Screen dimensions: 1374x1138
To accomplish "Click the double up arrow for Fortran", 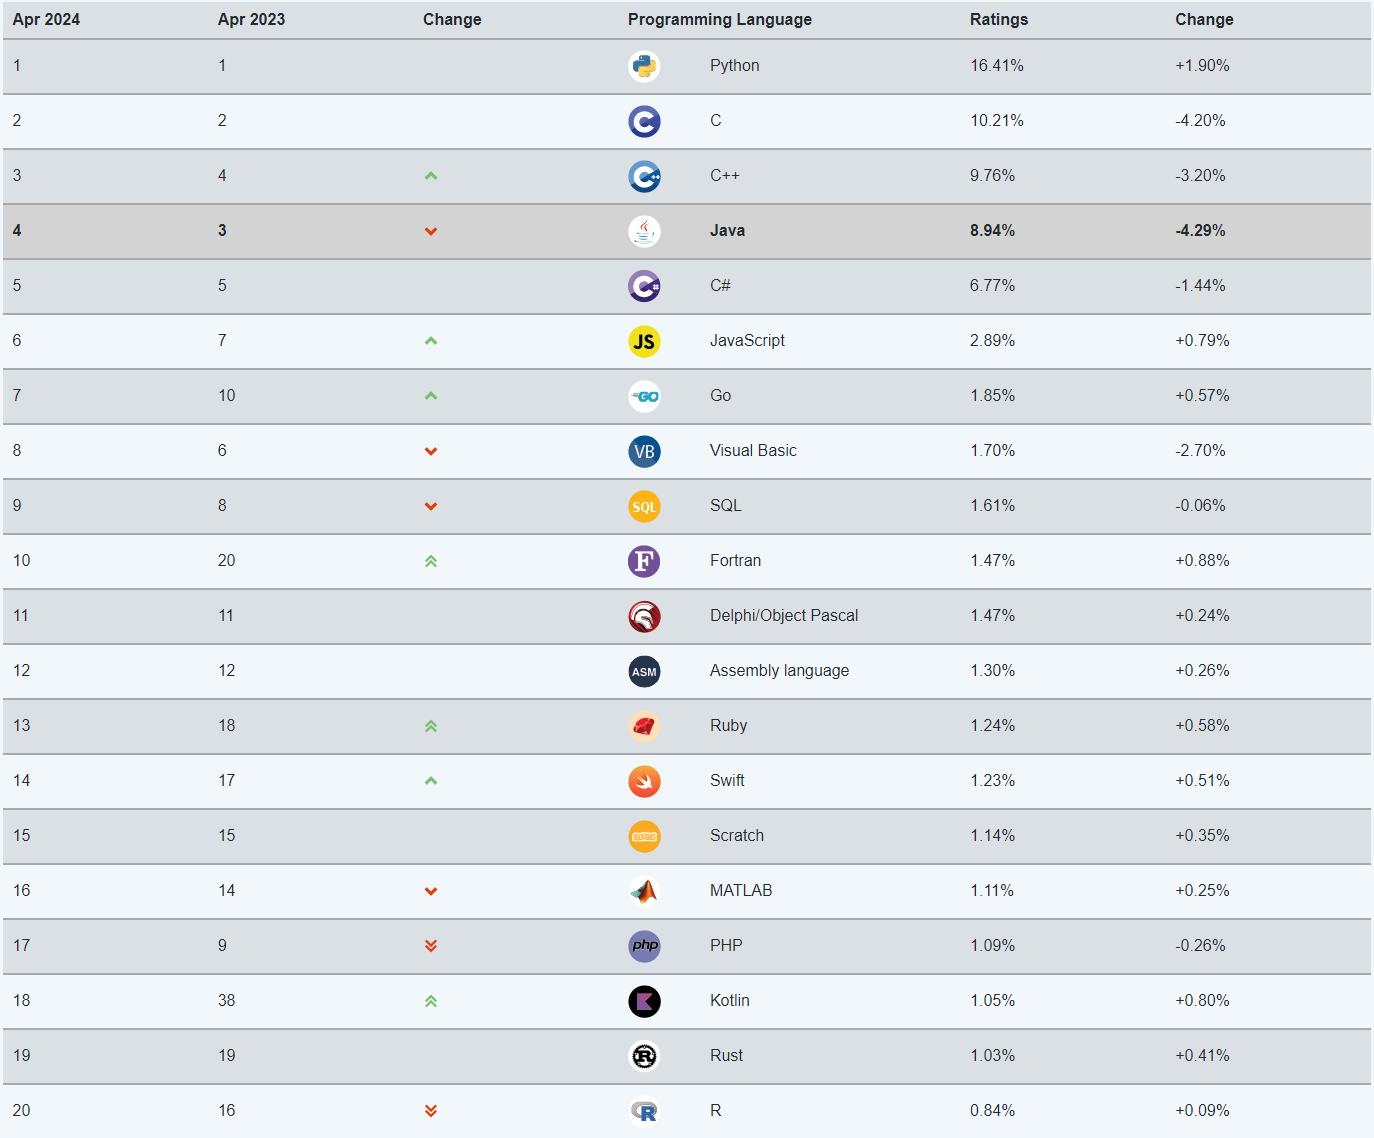I will pyautogui.click(x=431, y=561).
